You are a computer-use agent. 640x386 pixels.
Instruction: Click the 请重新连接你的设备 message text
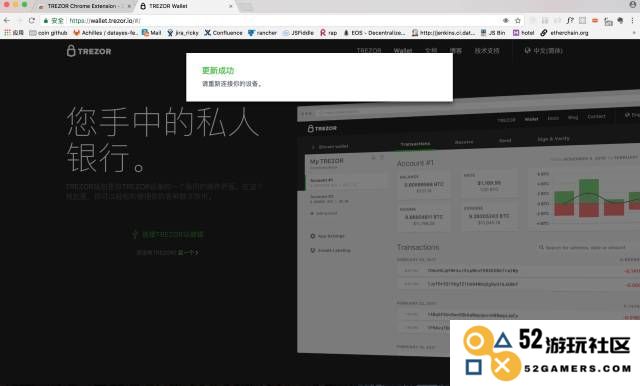232,84
